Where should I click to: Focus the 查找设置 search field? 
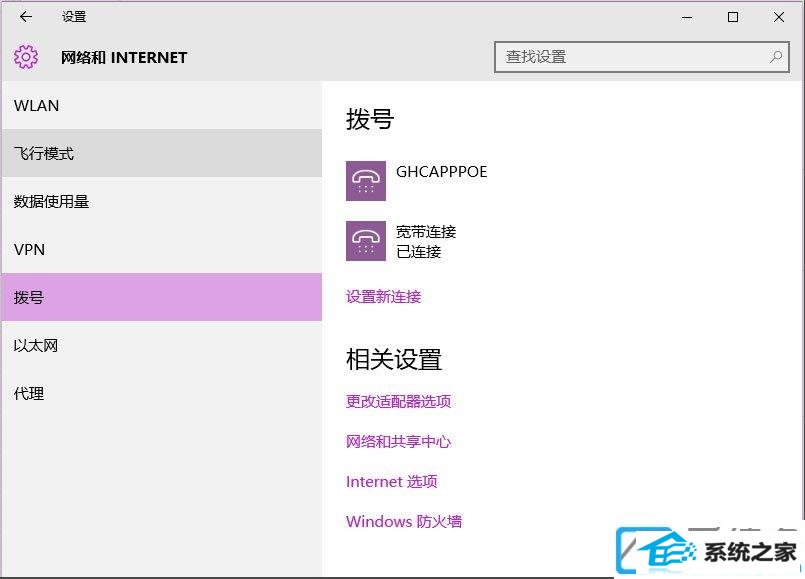[x=641, y=57]
